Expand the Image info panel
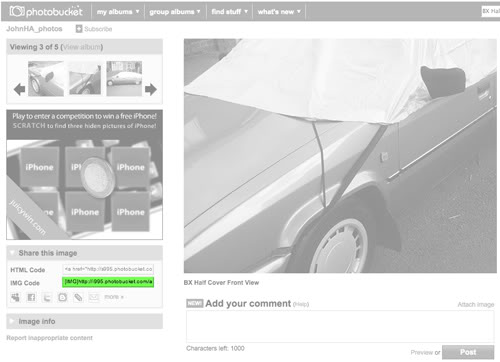The width and height of the screenshot is (500, 362). point(12,321)
